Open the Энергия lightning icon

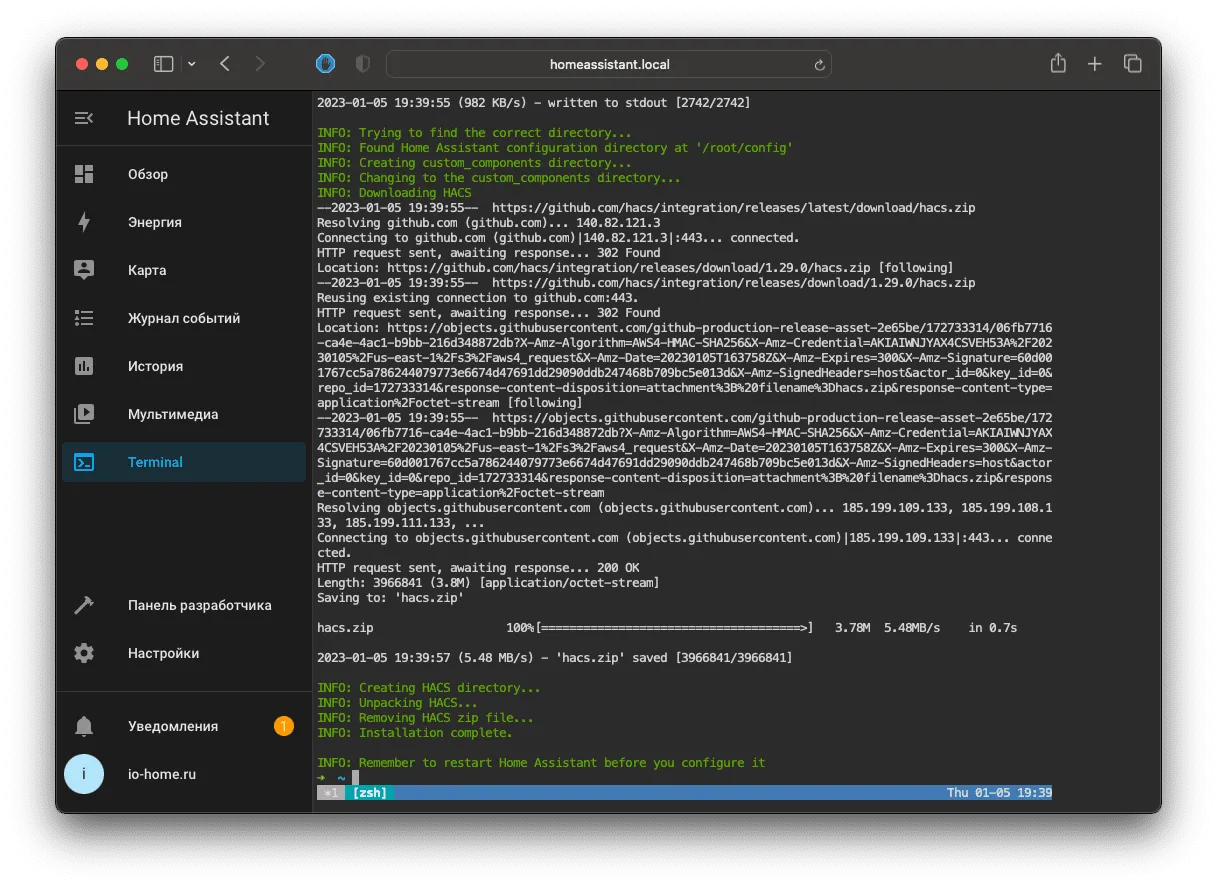pos(84,222)
